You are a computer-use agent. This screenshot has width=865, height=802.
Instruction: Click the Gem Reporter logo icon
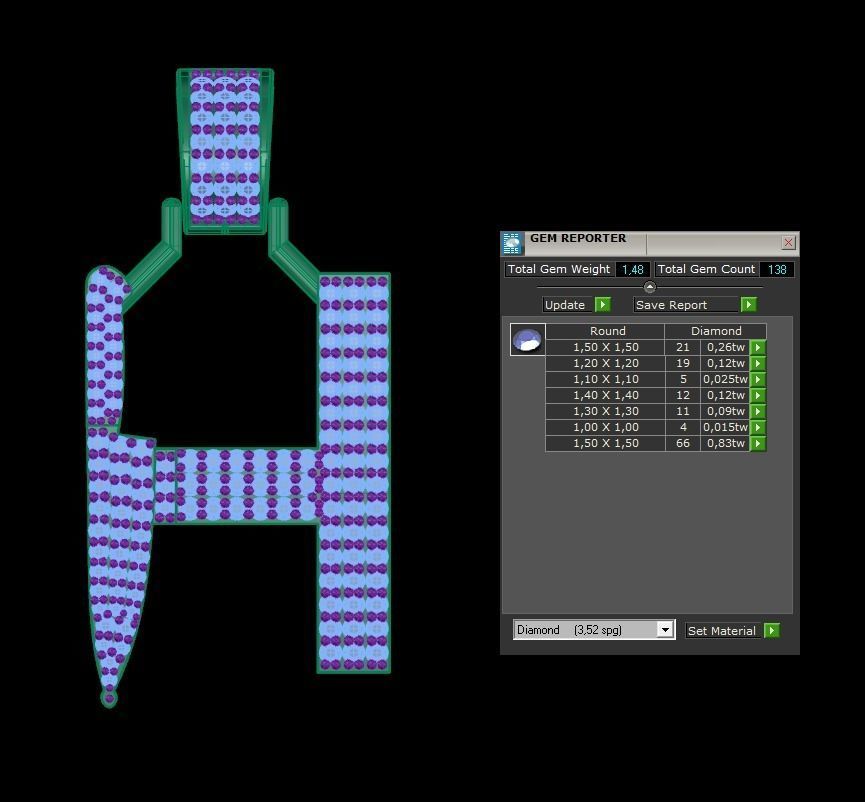(512, 243)
